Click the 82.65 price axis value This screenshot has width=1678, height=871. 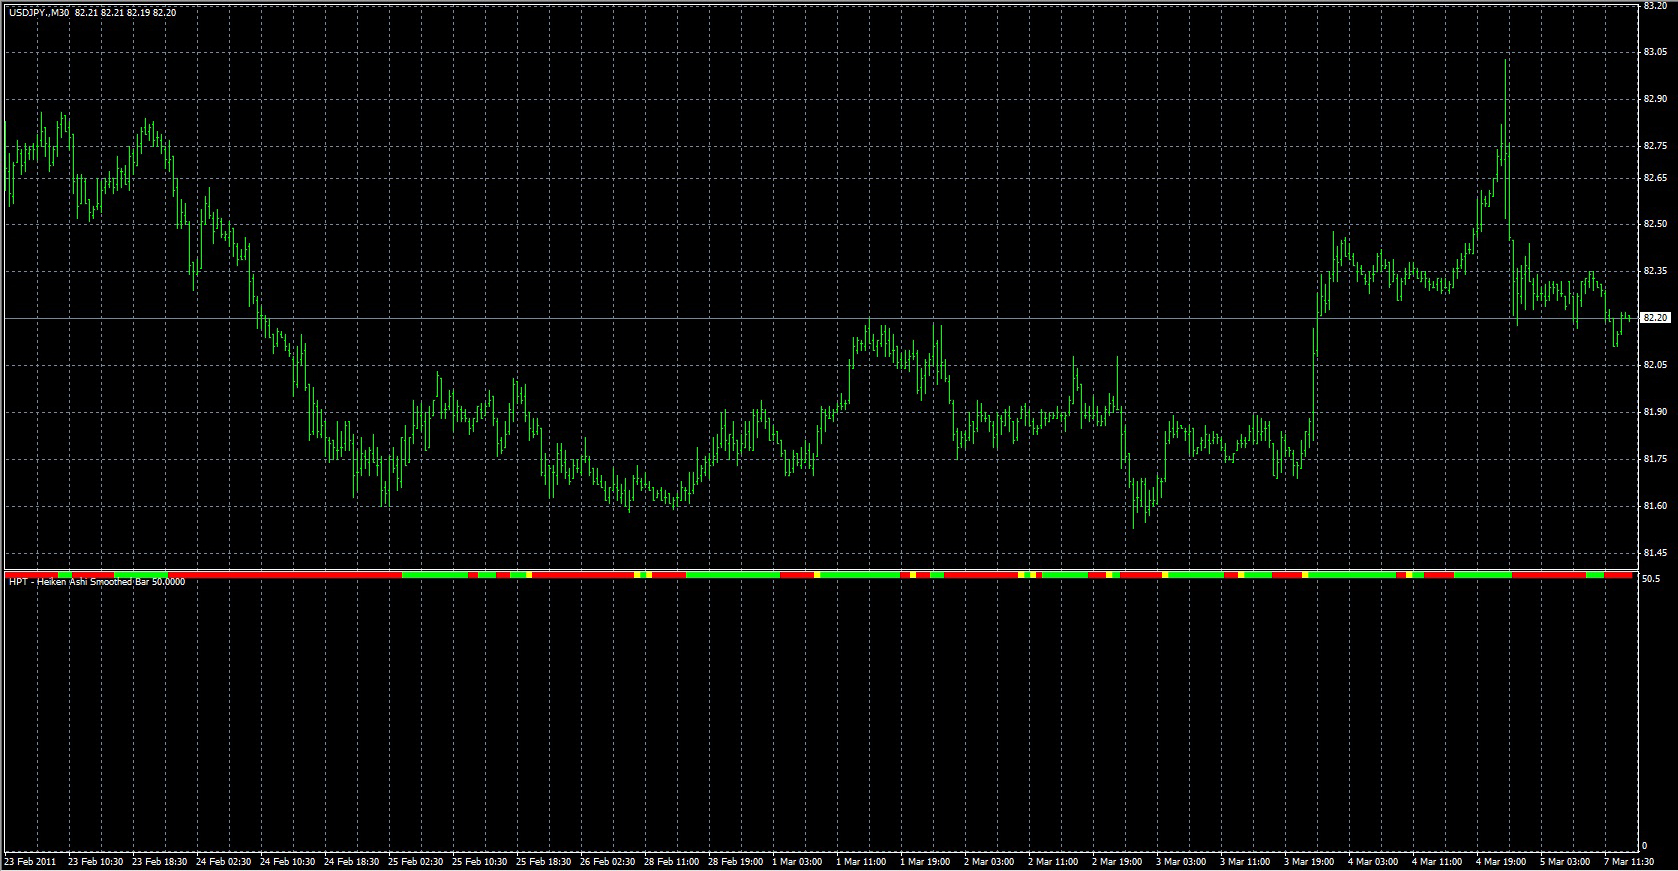pos(1655,178)
